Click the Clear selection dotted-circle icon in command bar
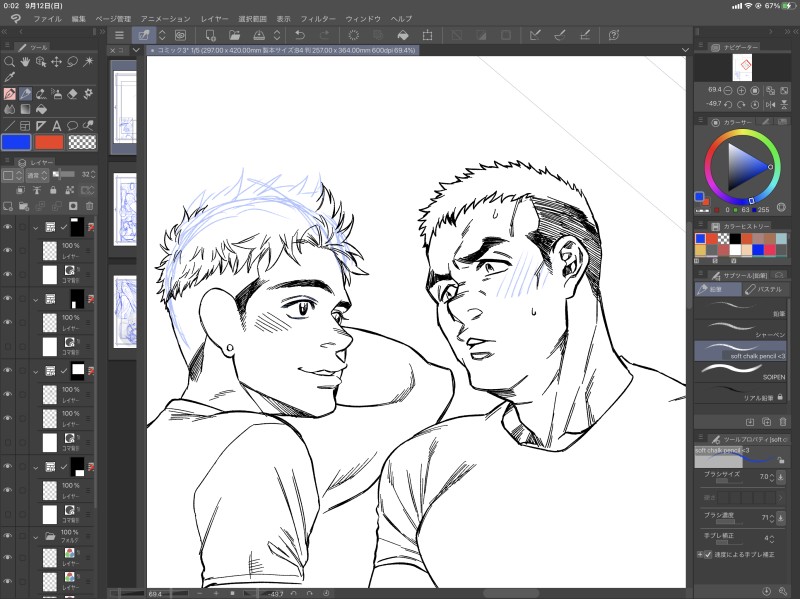This screenshot has width=800, height=599. (353, 35)
